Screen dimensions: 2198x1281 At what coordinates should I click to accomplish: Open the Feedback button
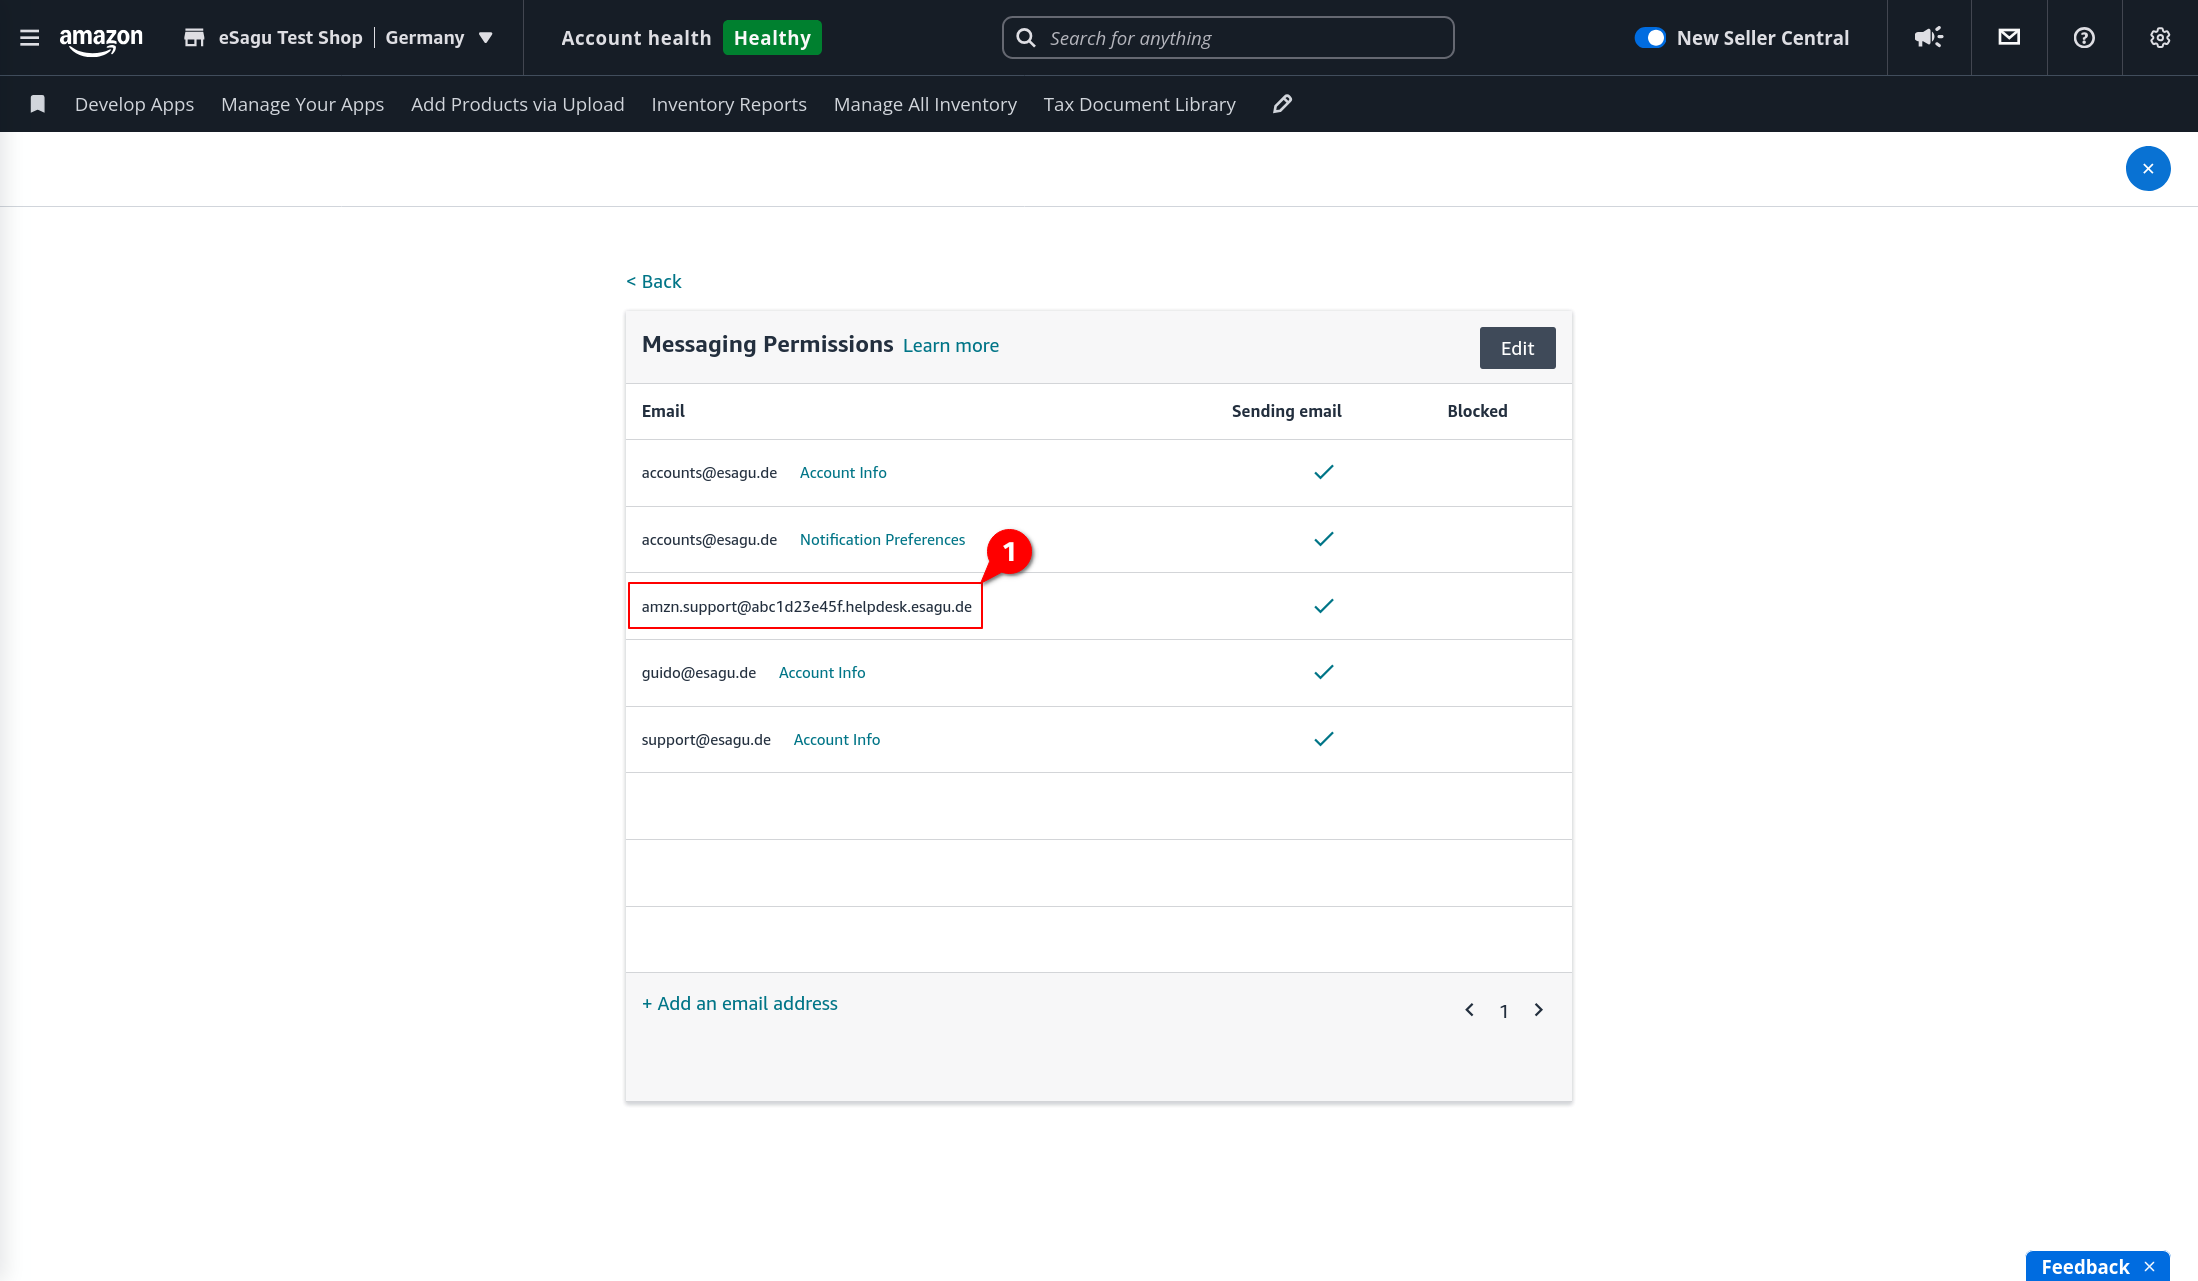pyautogui.click(x=2085, y=1267)
